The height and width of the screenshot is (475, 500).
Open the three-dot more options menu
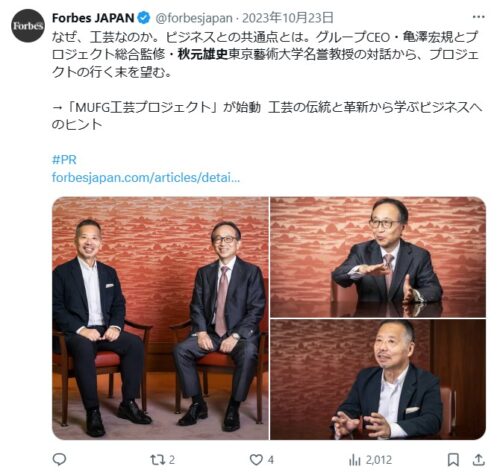(x=479, y=17)
